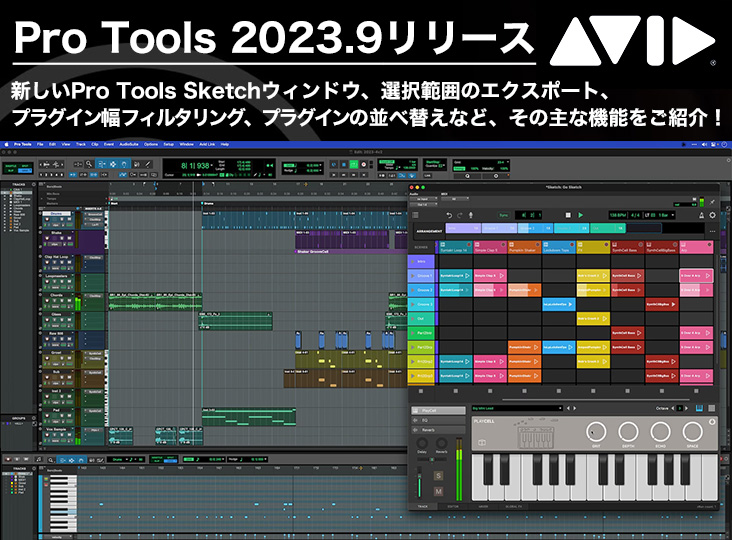This screenshot has height=540, width=732.
Task: Adjust the SPACE knob on PlayCell
Action: click(692, 432)
